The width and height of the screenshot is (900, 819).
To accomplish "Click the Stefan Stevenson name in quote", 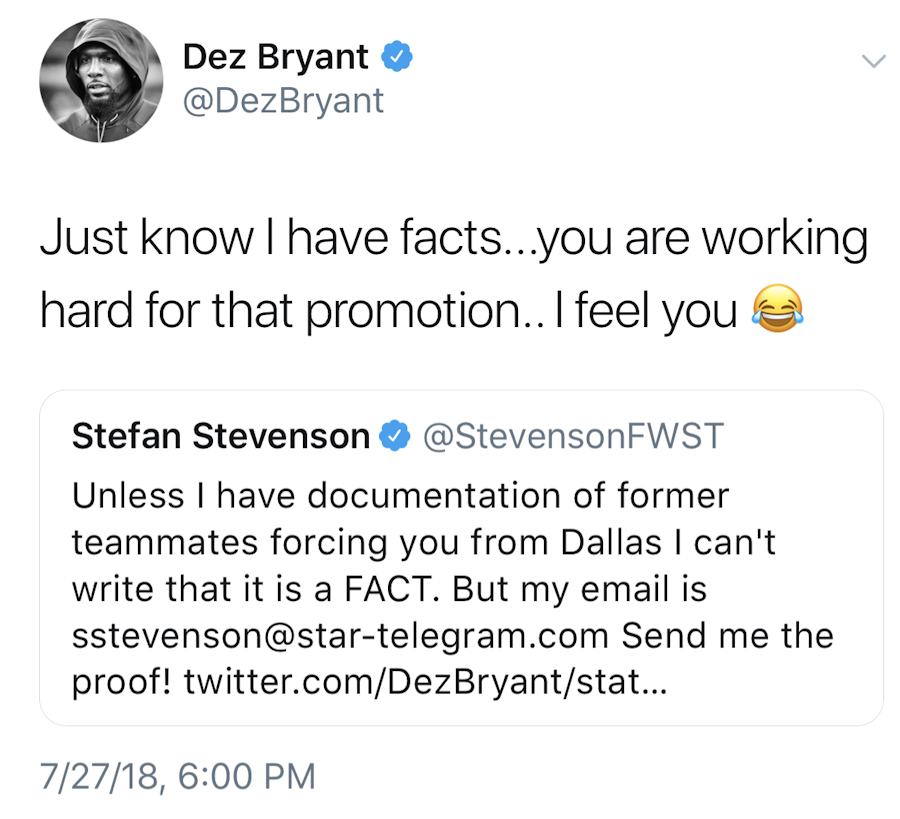I will [220, 437].
